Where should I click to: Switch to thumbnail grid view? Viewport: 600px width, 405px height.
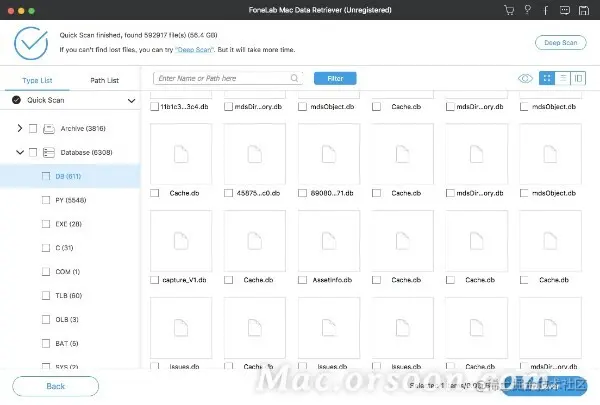547,78
